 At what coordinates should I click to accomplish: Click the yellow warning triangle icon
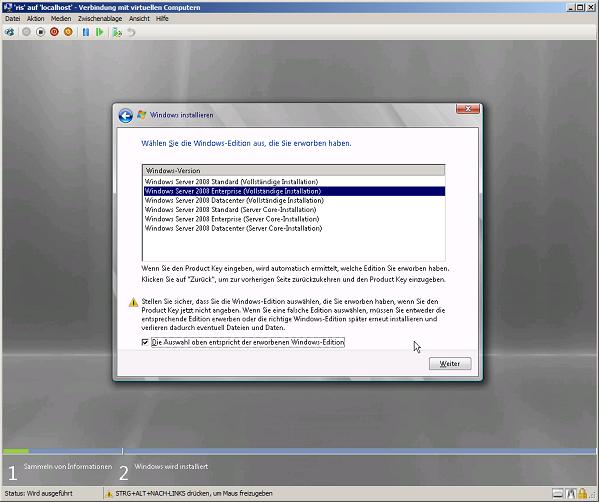tap(133, 303)
